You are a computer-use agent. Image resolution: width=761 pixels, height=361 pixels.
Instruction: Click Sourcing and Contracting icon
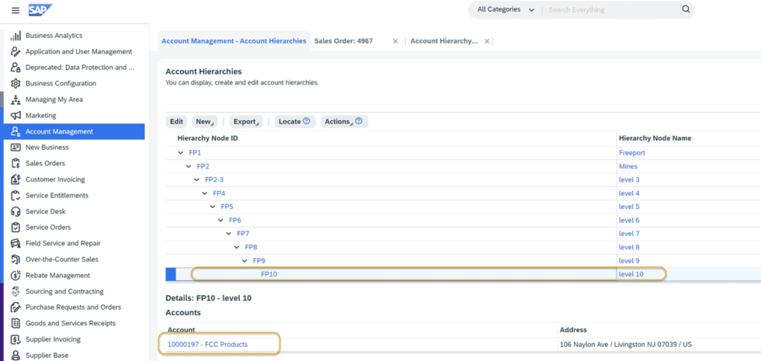tap(16, 291)
